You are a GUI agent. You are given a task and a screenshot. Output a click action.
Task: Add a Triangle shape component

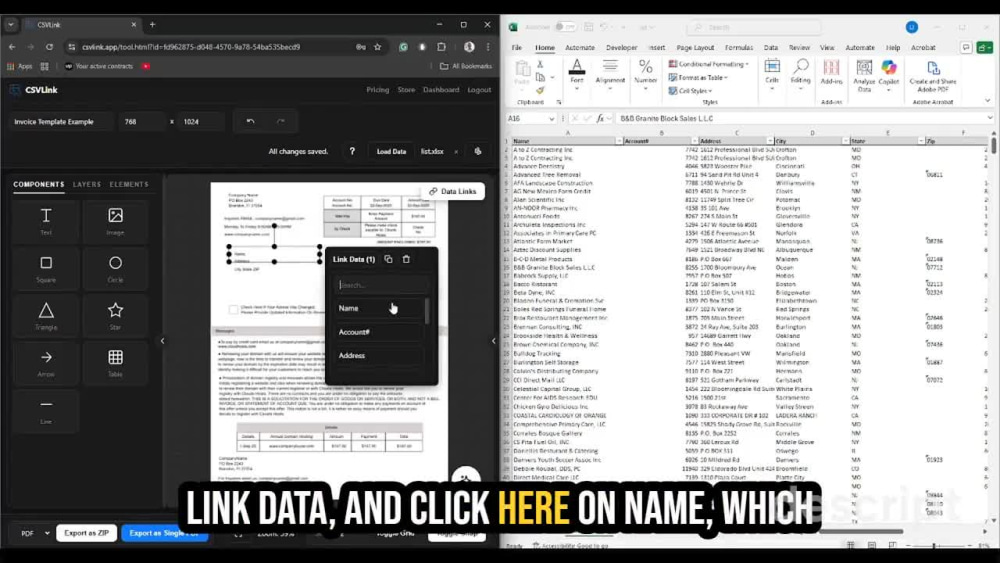click(46, 316)
